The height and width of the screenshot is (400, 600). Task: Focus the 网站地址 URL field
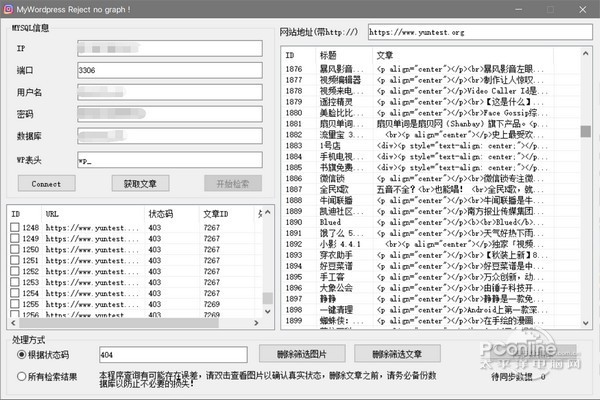tap(480, 32)
